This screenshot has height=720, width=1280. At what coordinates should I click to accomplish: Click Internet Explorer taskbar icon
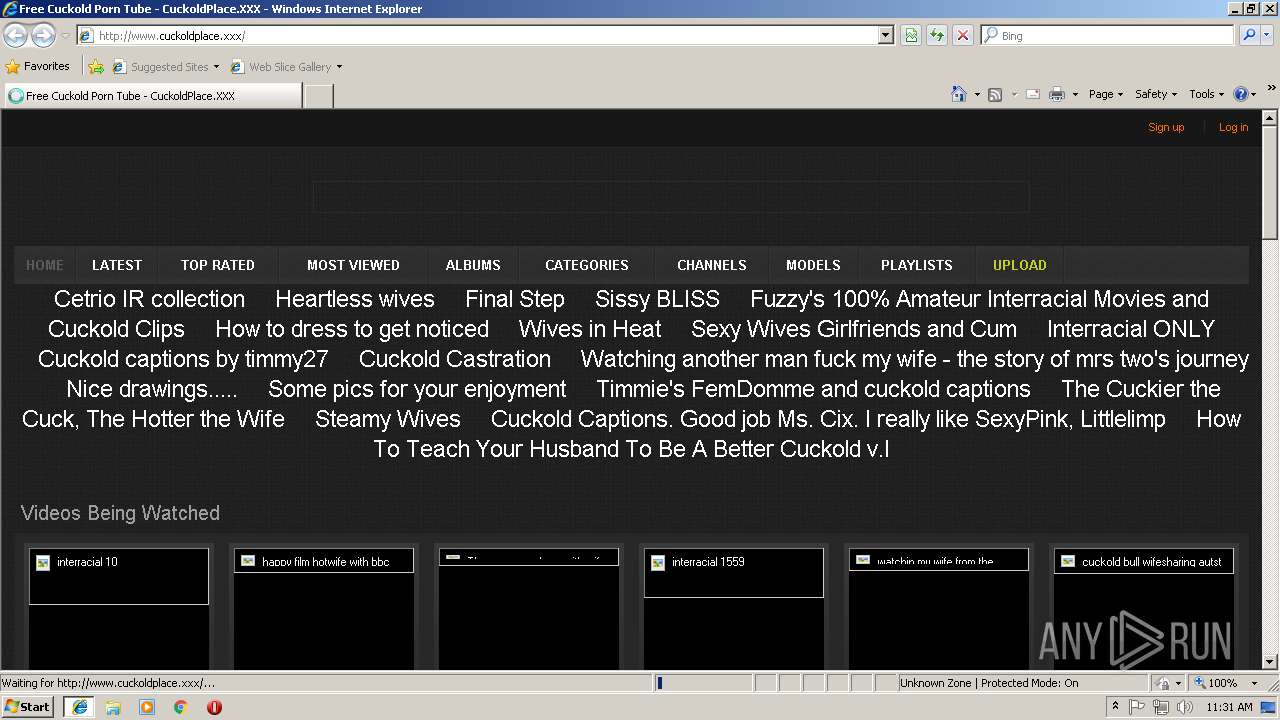coord(79,707)
